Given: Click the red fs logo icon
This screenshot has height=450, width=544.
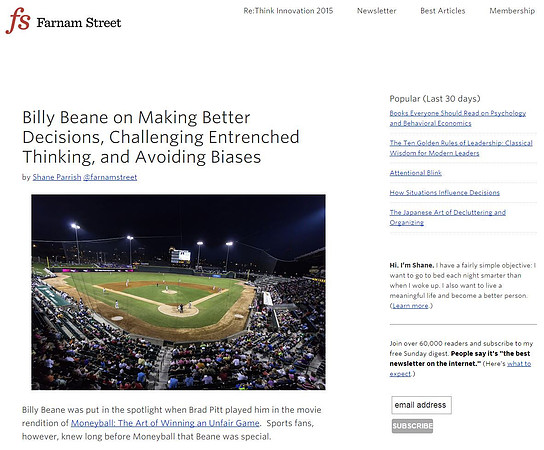Looking at the screenshot, I should 18,20.
